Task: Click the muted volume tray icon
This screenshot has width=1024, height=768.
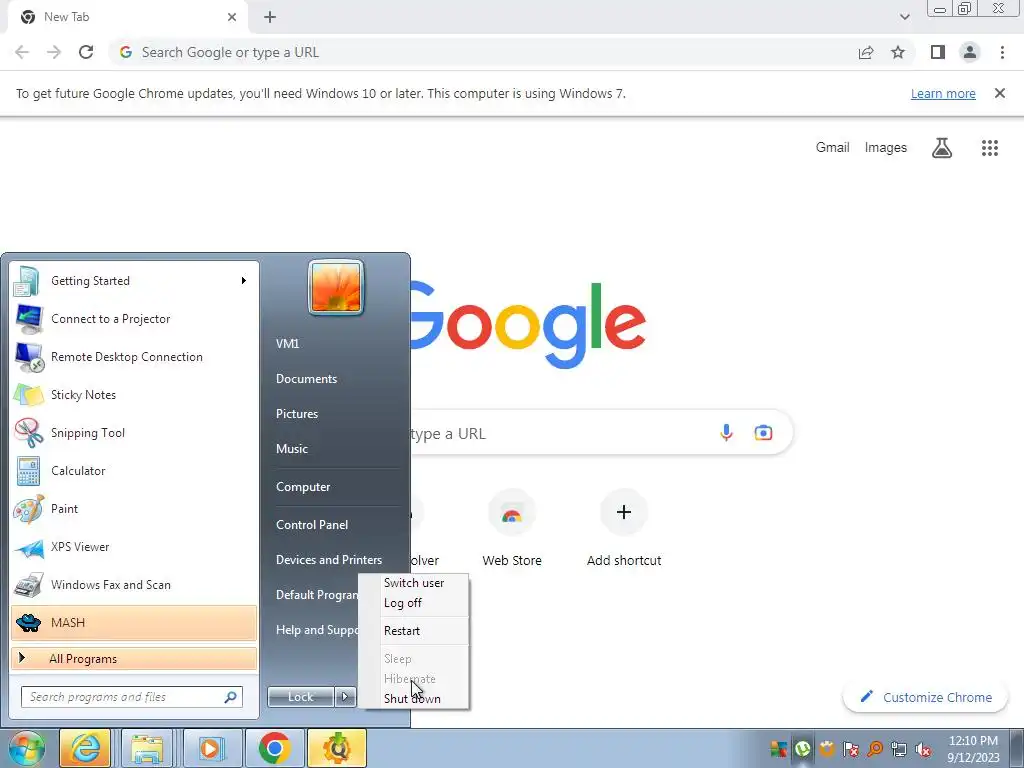Action: pos(923,749)
